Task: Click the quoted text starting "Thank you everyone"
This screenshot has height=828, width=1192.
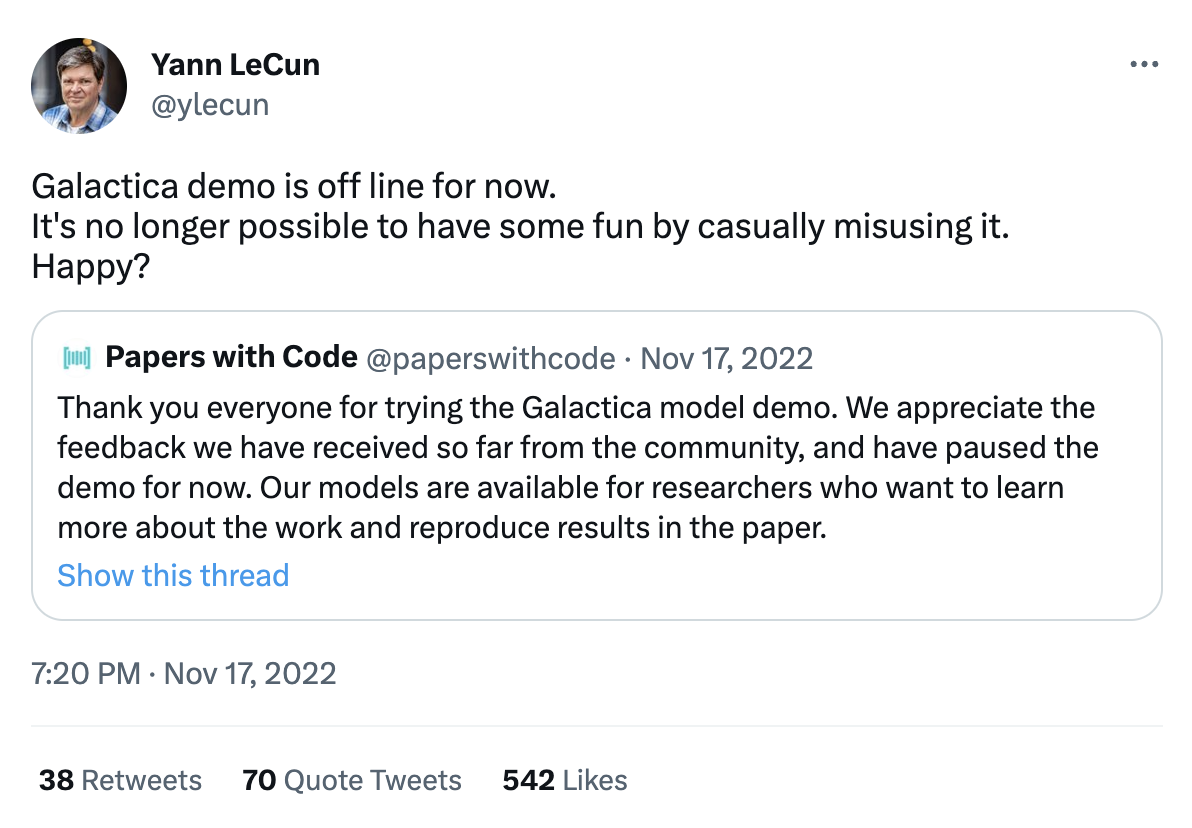Action: pos(575,408)
